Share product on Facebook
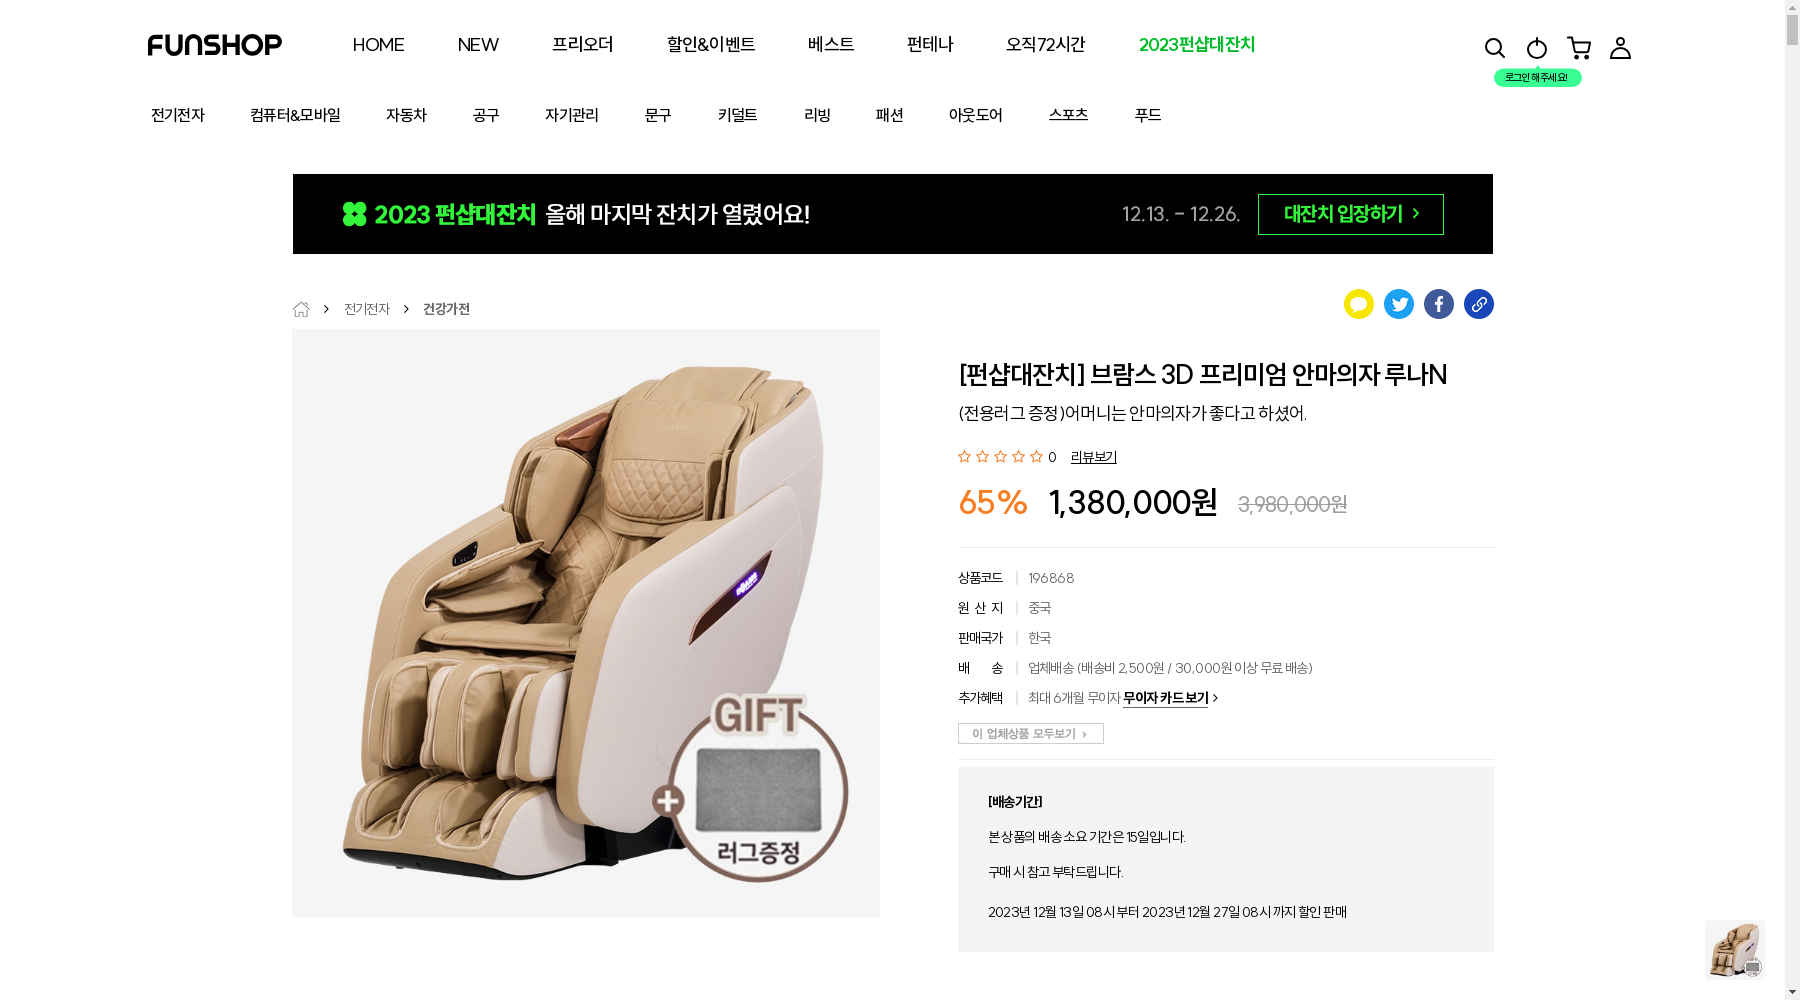 tap(1439, 304)
